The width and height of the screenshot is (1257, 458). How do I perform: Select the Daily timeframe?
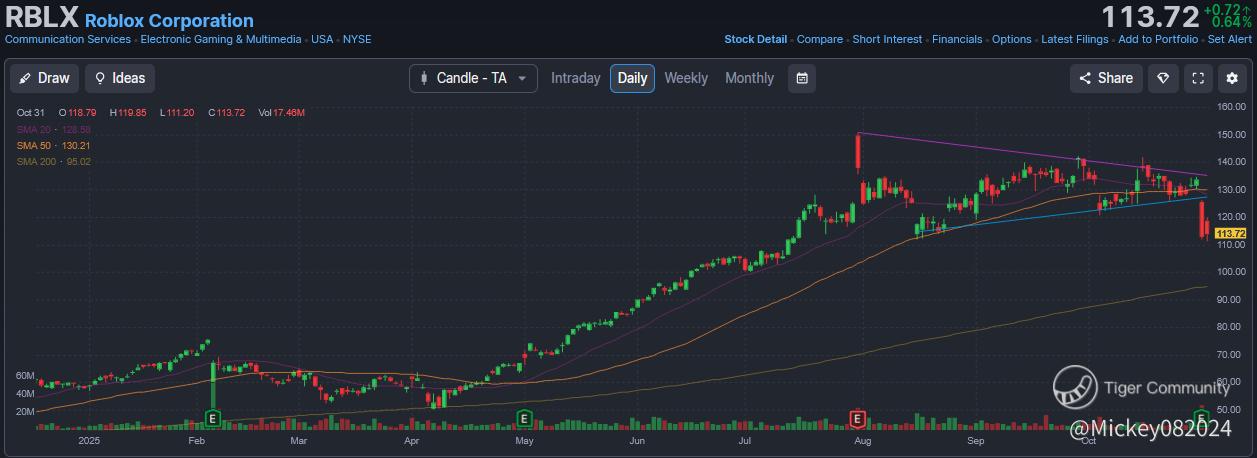(632, 78)
